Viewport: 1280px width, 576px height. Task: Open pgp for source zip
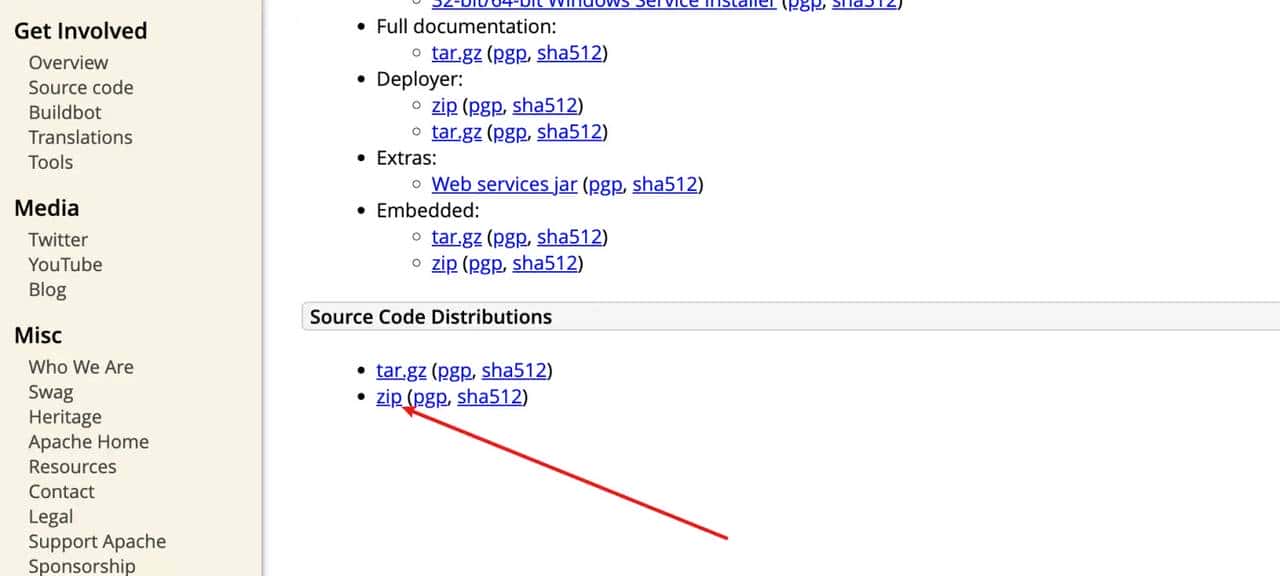(x=431, y=398)
